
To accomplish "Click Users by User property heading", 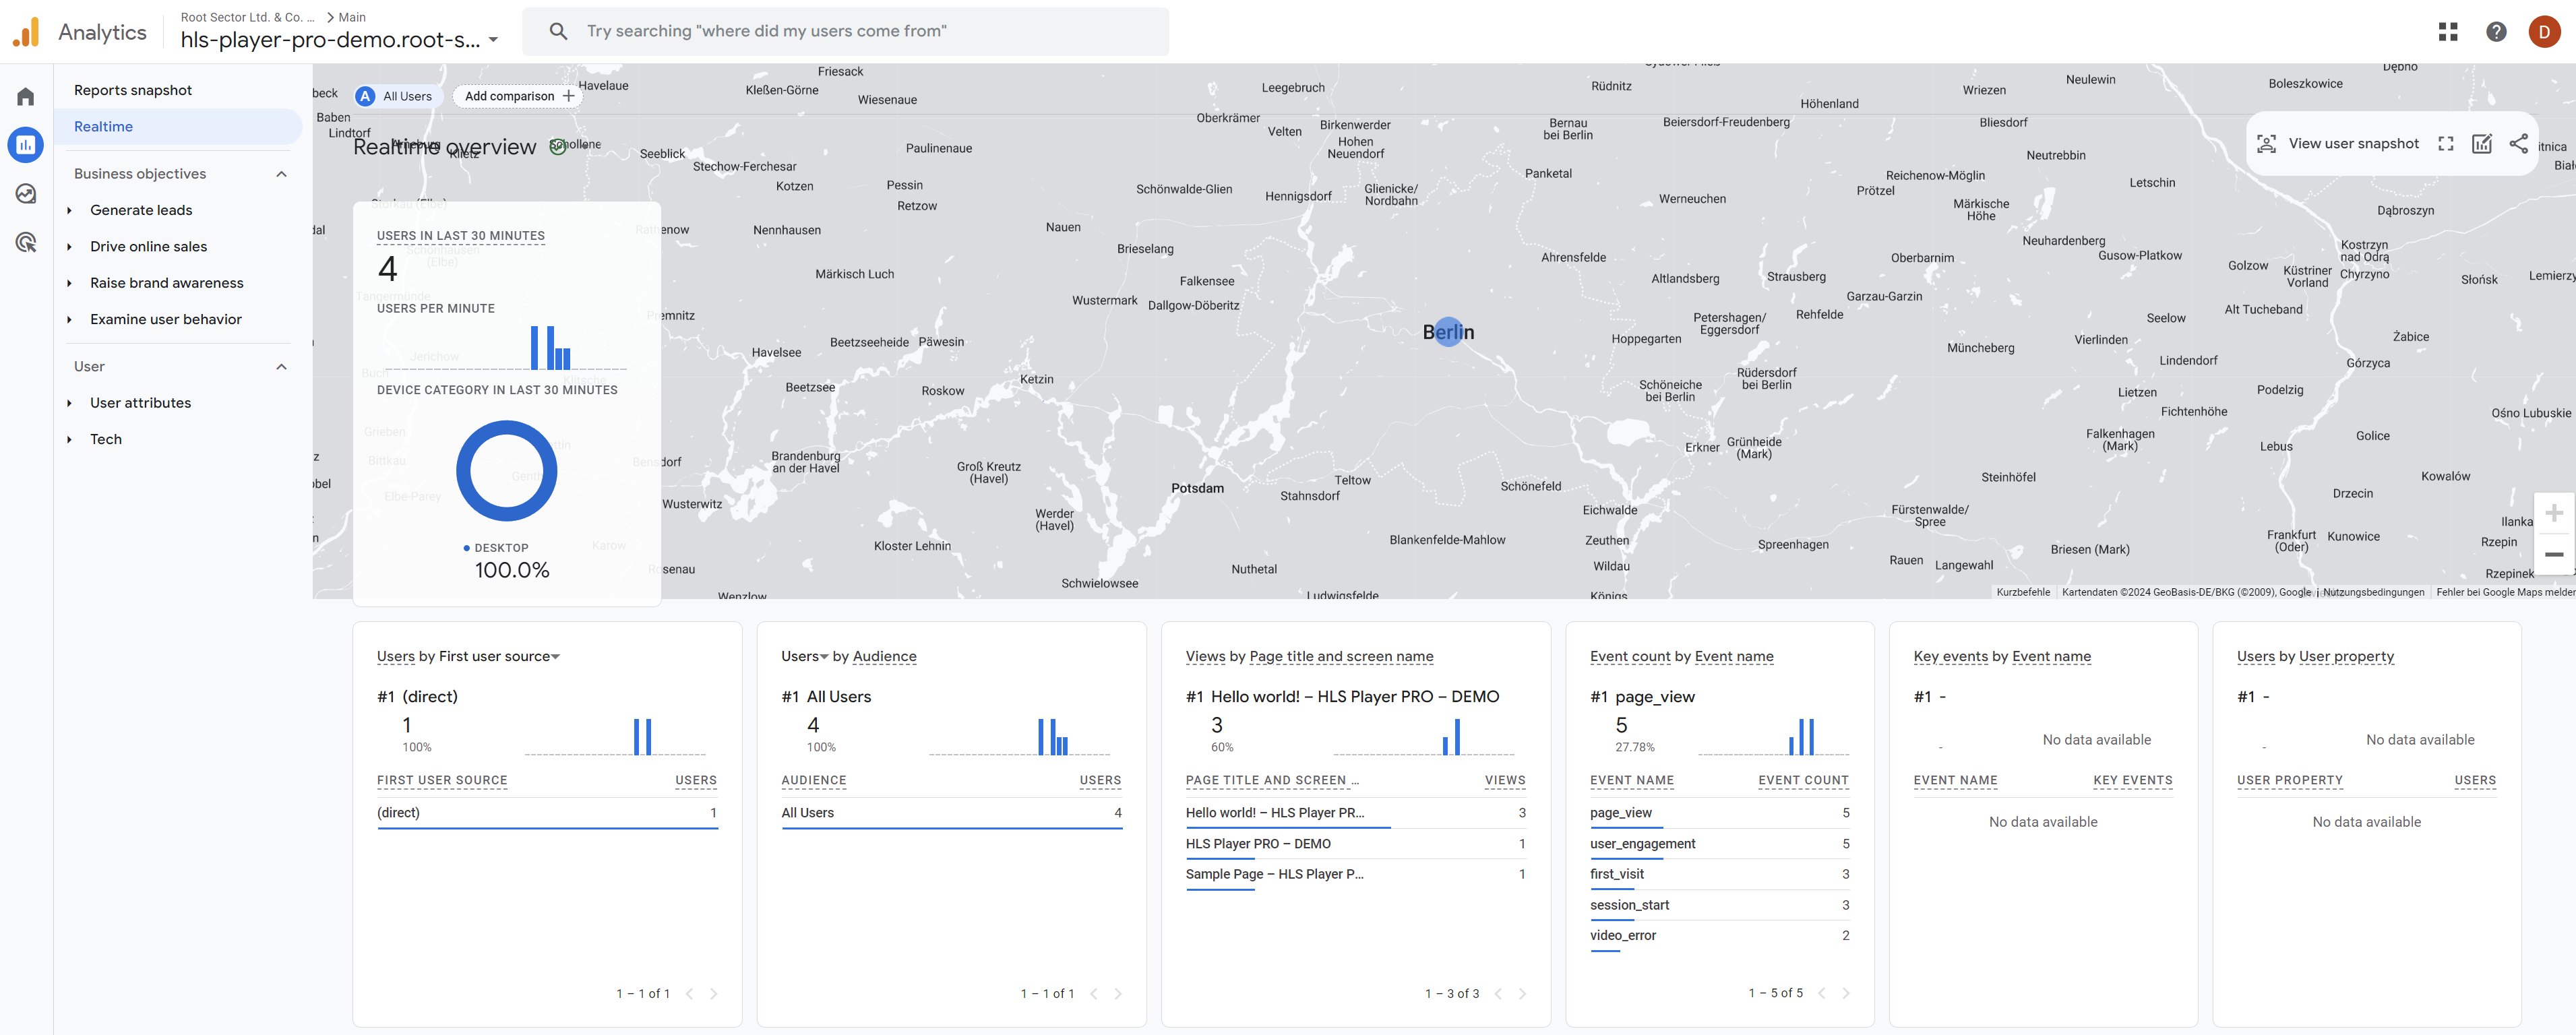I will point(2315,656).
